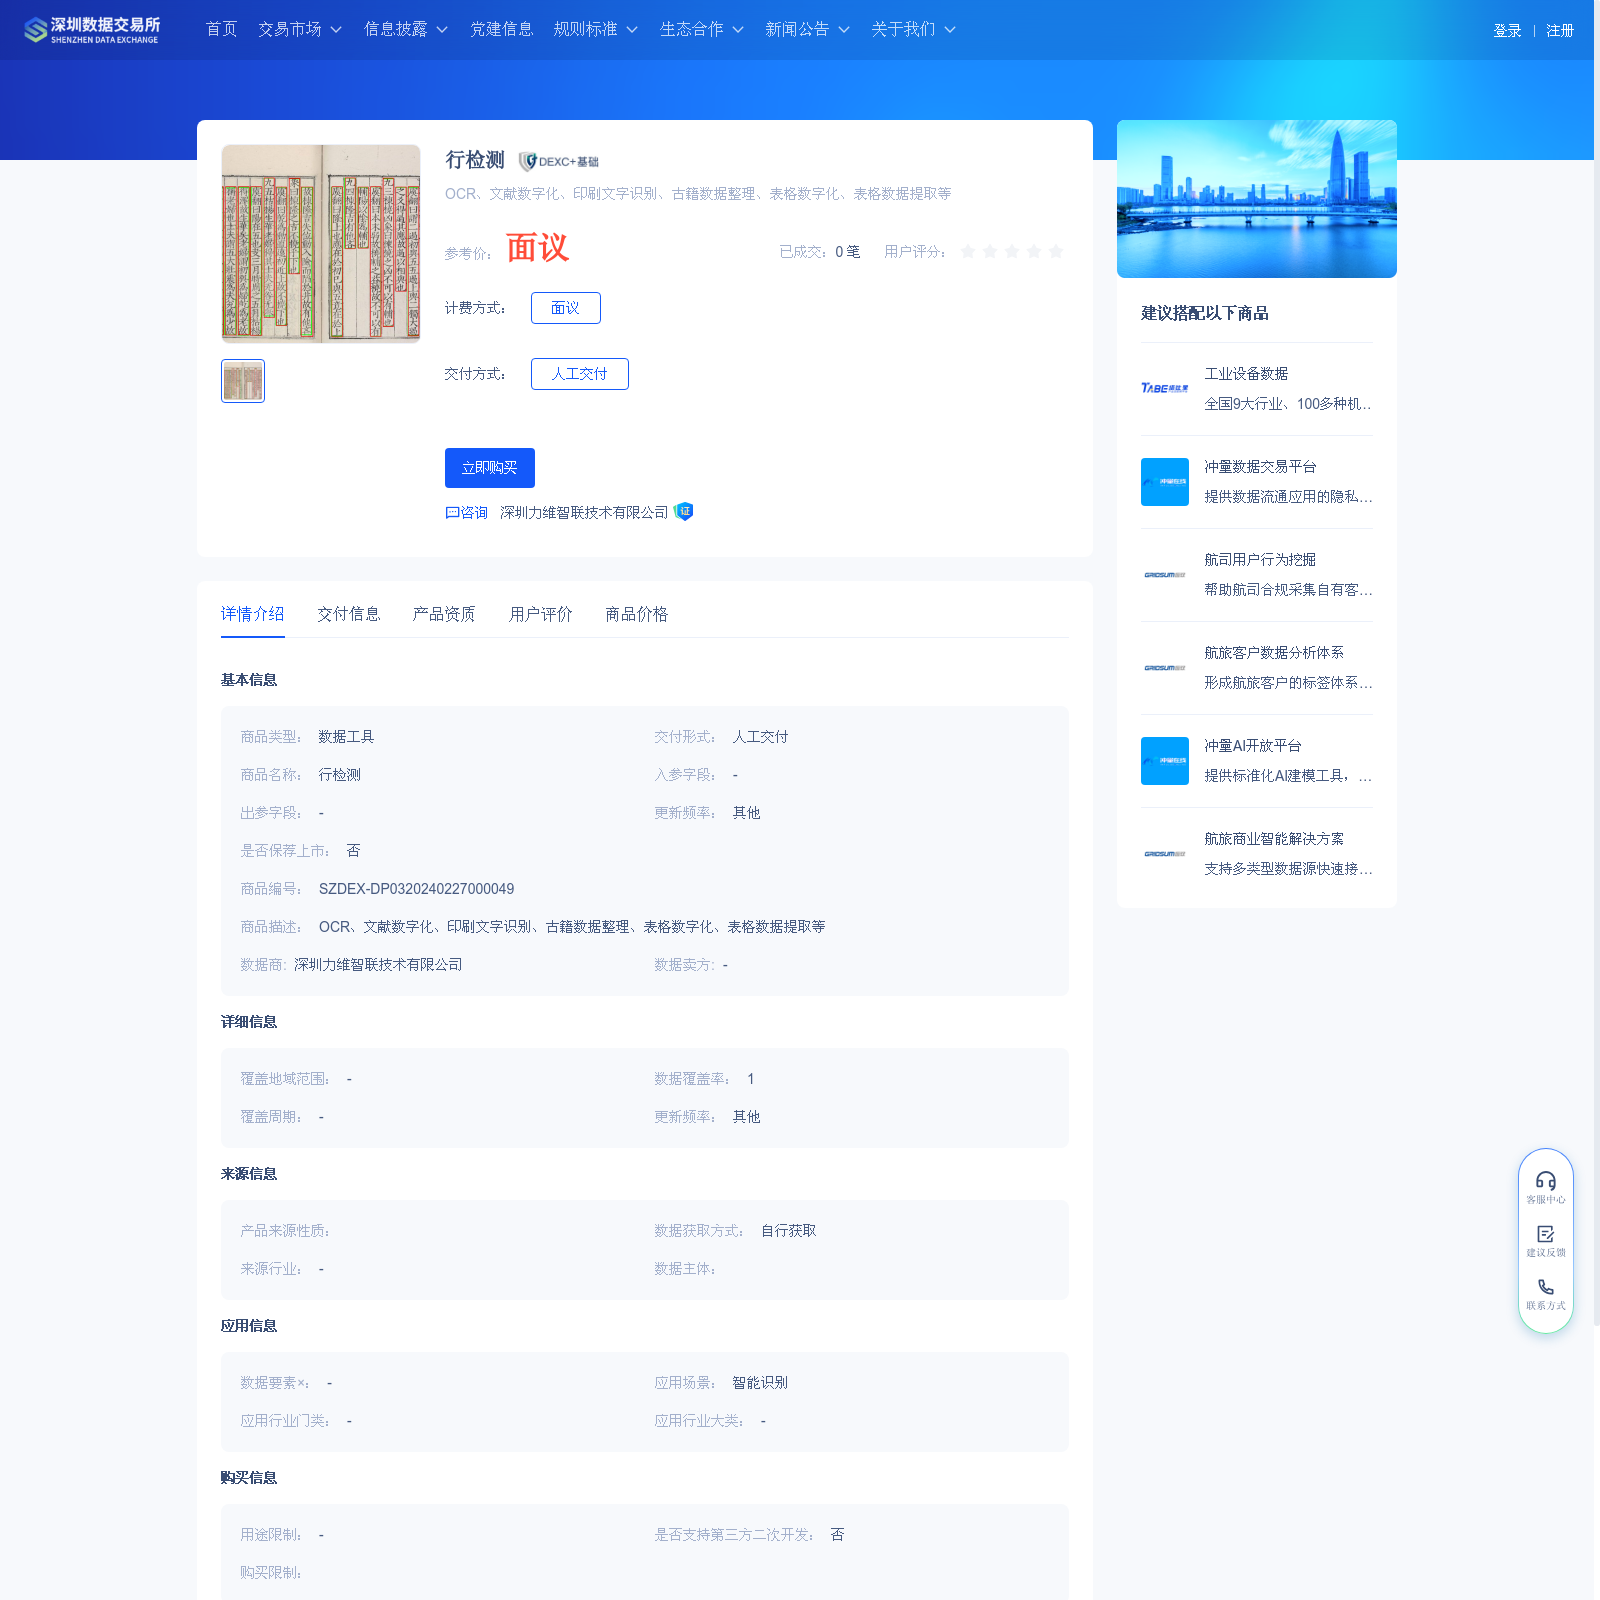The height and width of the screenshot is (1600, 1600).
Task: Click product number SZDEX-DP0320240227000049
Action: pyautogui.click(x=416, y=889)
